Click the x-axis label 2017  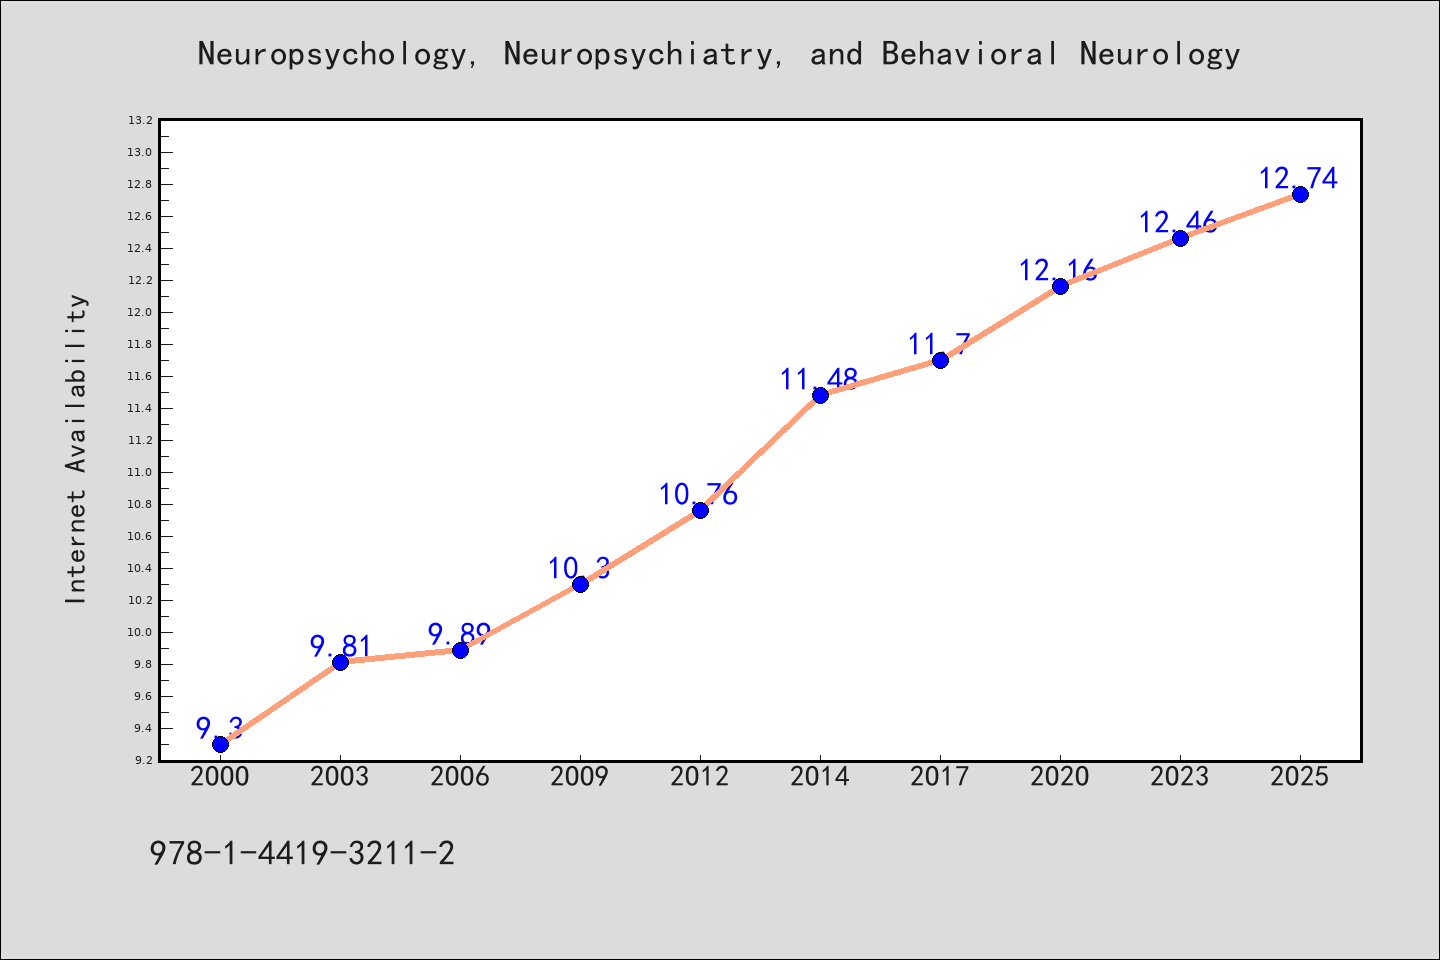940,777
